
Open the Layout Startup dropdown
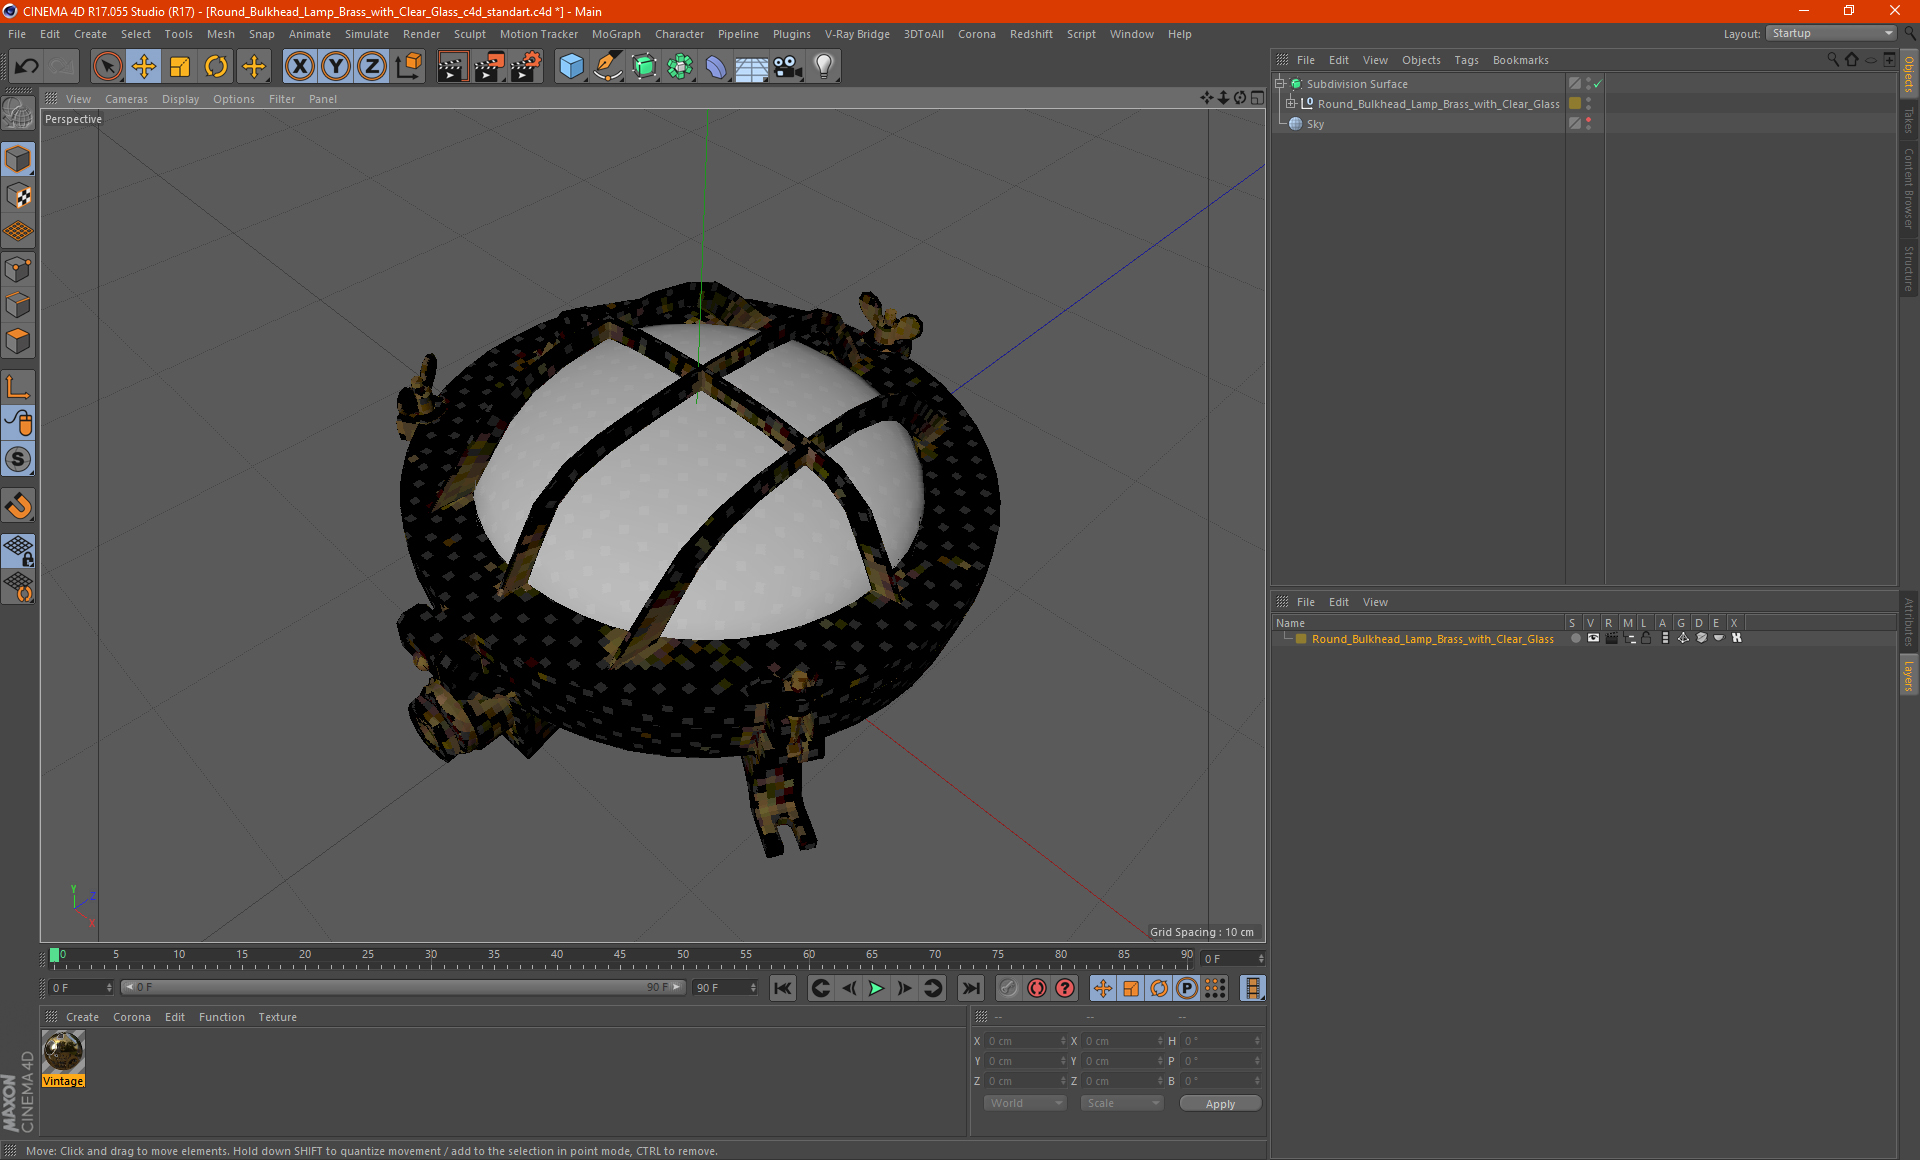(1831, 34)
